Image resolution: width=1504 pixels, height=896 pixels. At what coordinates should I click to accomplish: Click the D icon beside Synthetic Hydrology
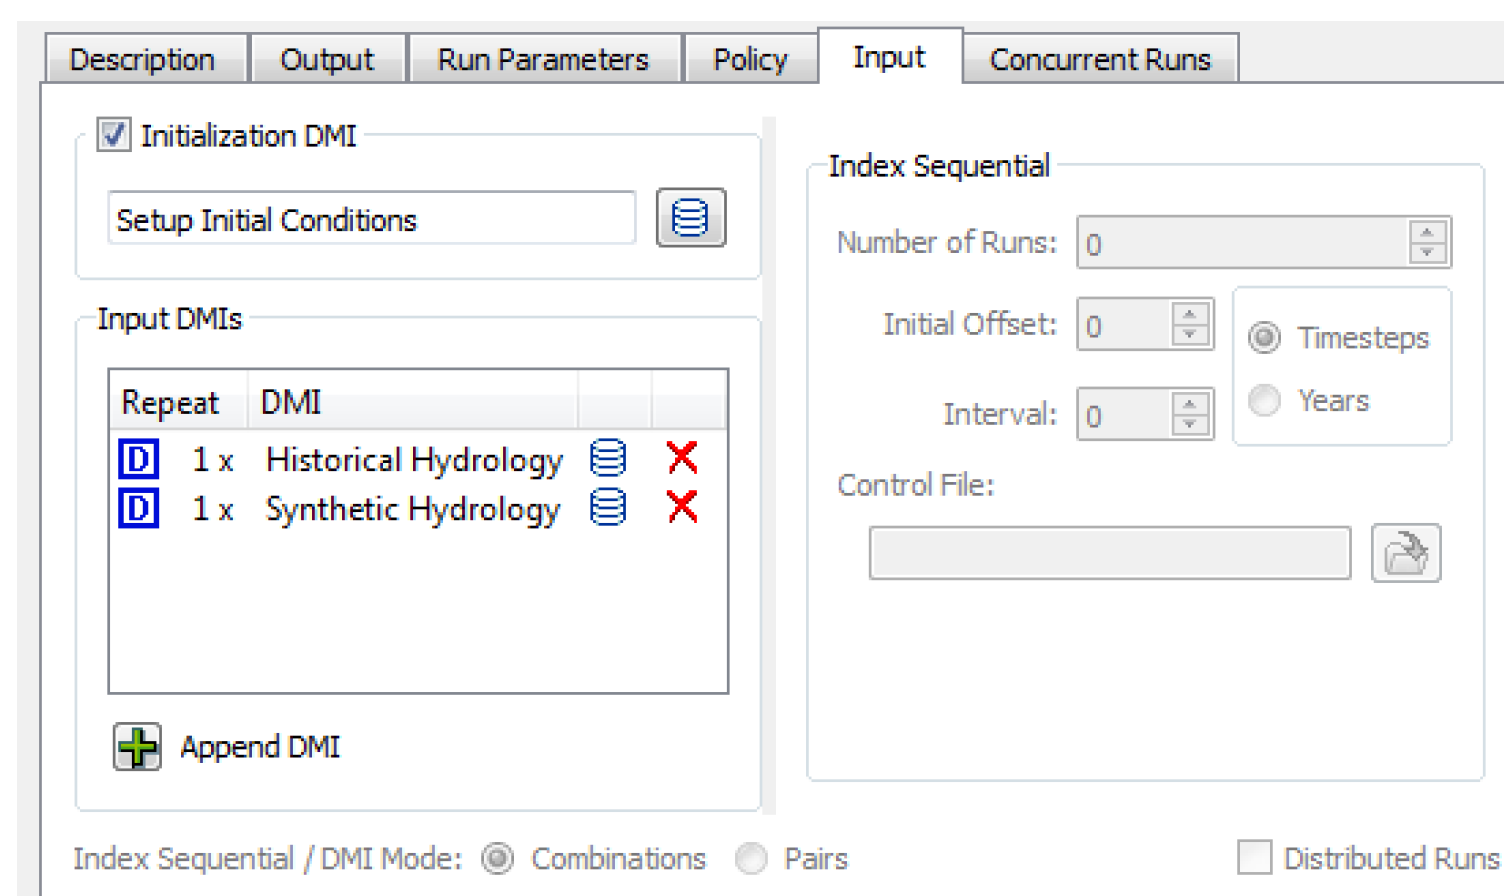pyautogui.click(x=139, y=508)
